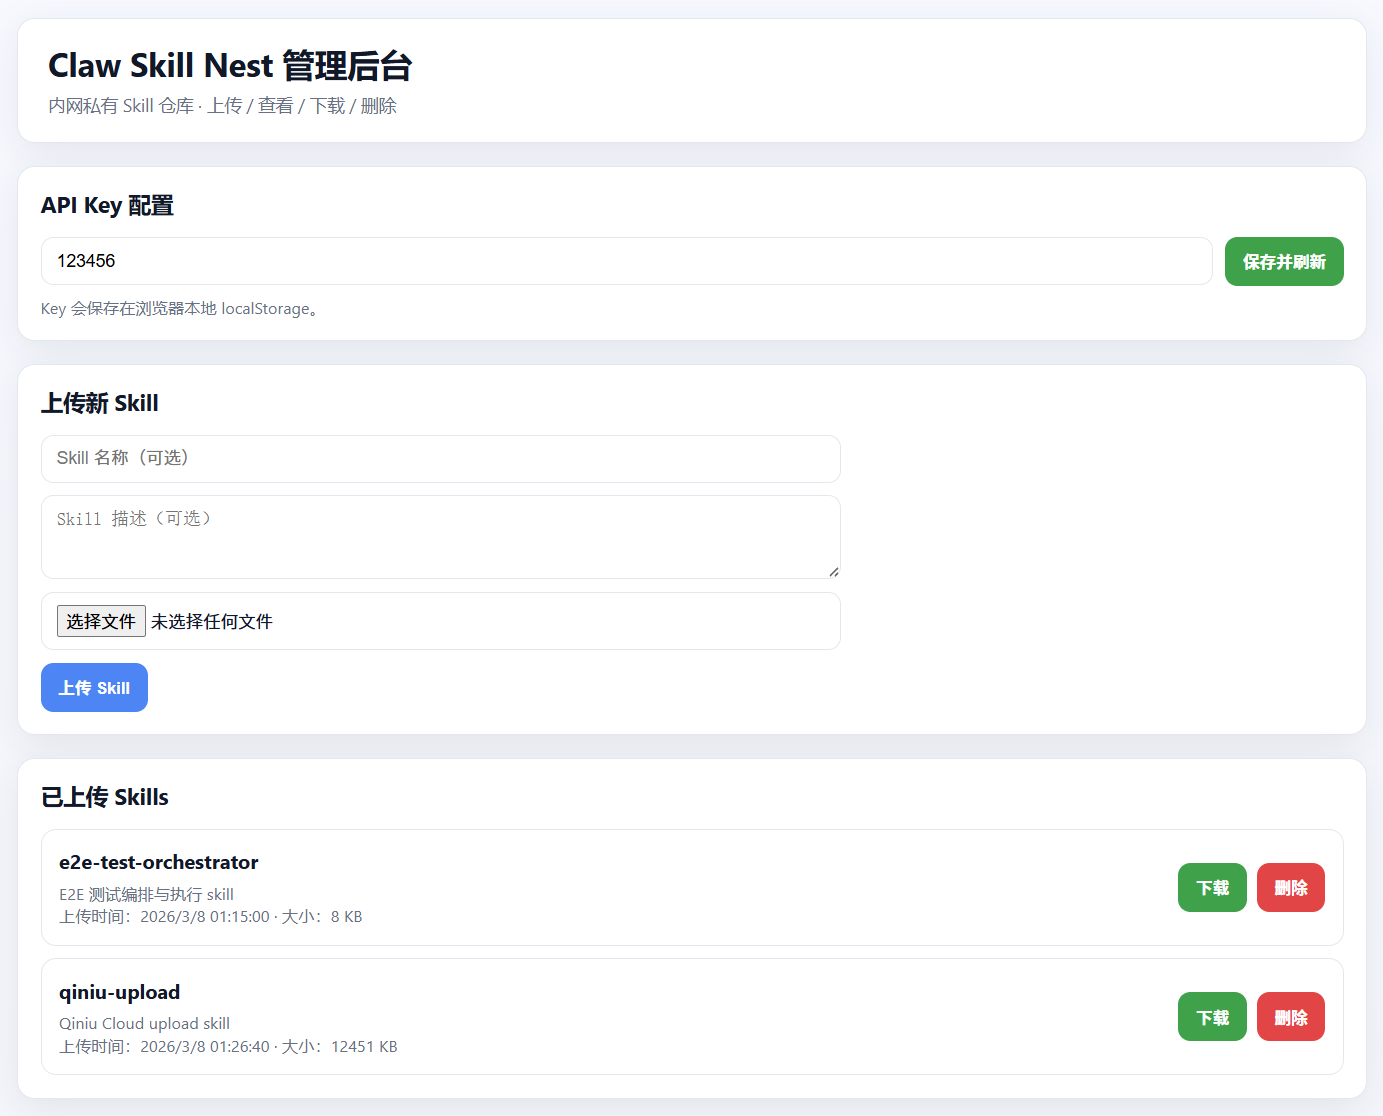This screenshot has width=1383, height=1116.
Task: Open the 选择文件 file chooser
Action: (101, 621)
